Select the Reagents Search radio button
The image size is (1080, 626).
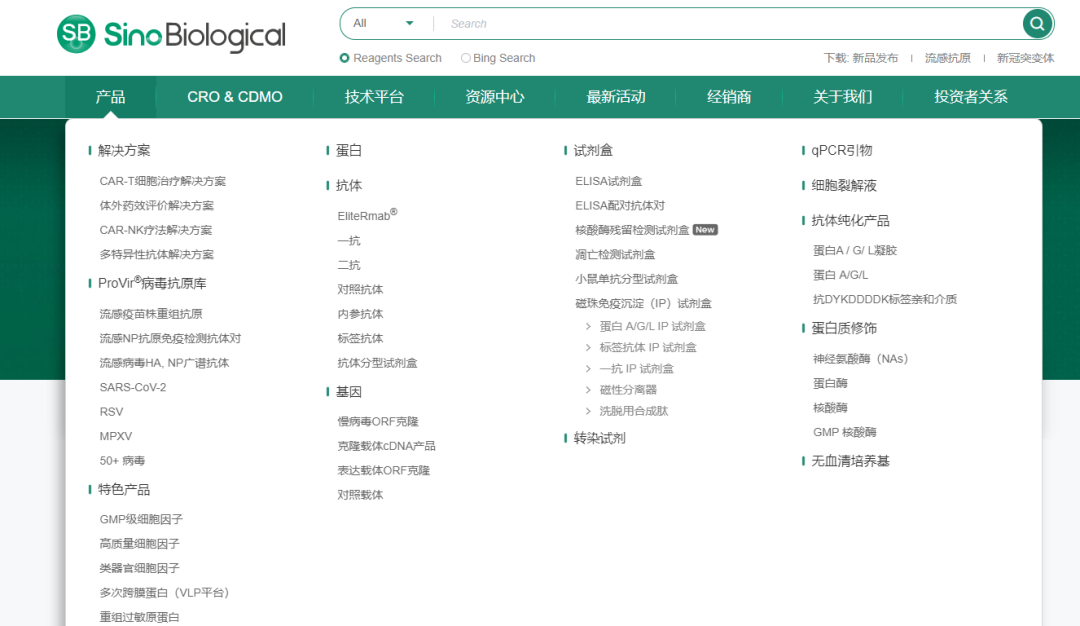click(344, 58)
